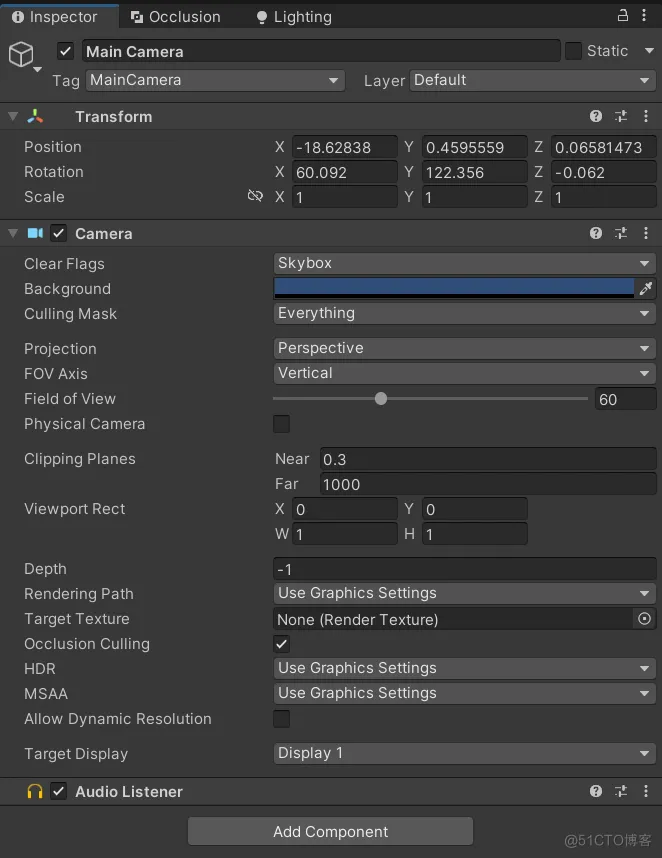Image resolution: width=662 pixels, height=858 pixels.
Task: Switch to the Lighting tab
Action: (294, 17)
